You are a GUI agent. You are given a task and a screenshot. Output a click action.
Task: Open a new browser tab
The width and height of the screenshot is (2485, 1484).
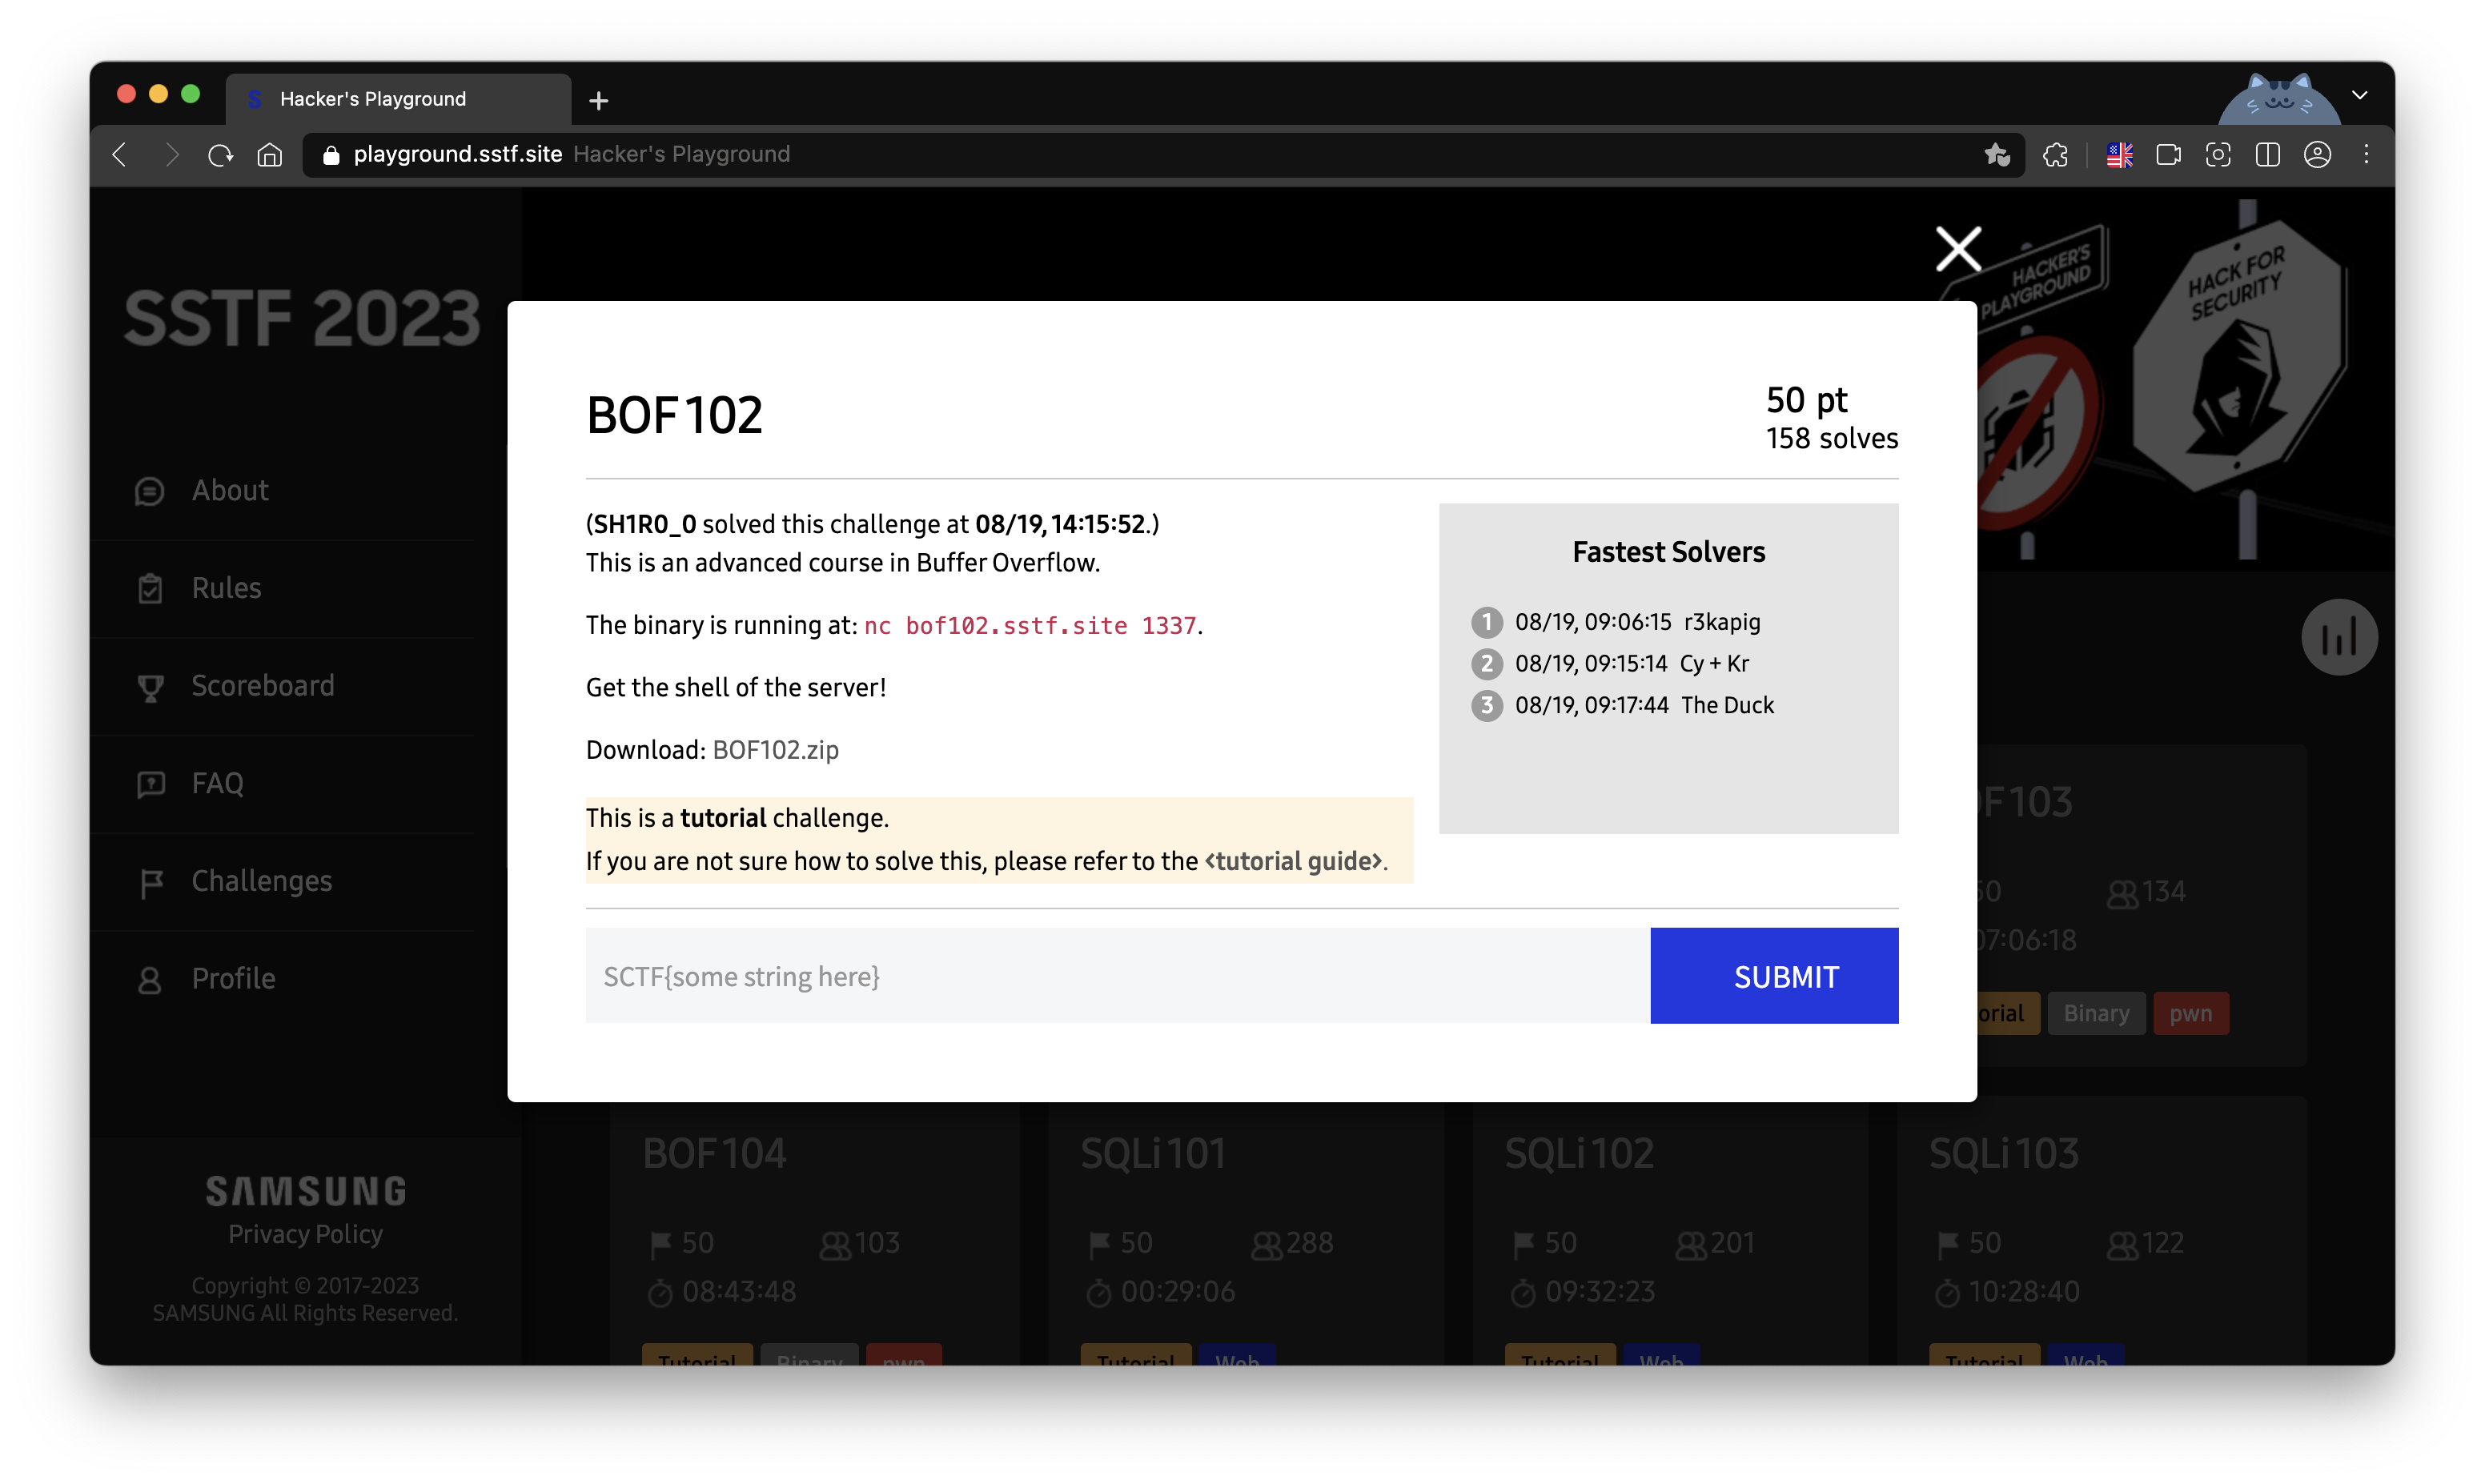click(598, 100)
